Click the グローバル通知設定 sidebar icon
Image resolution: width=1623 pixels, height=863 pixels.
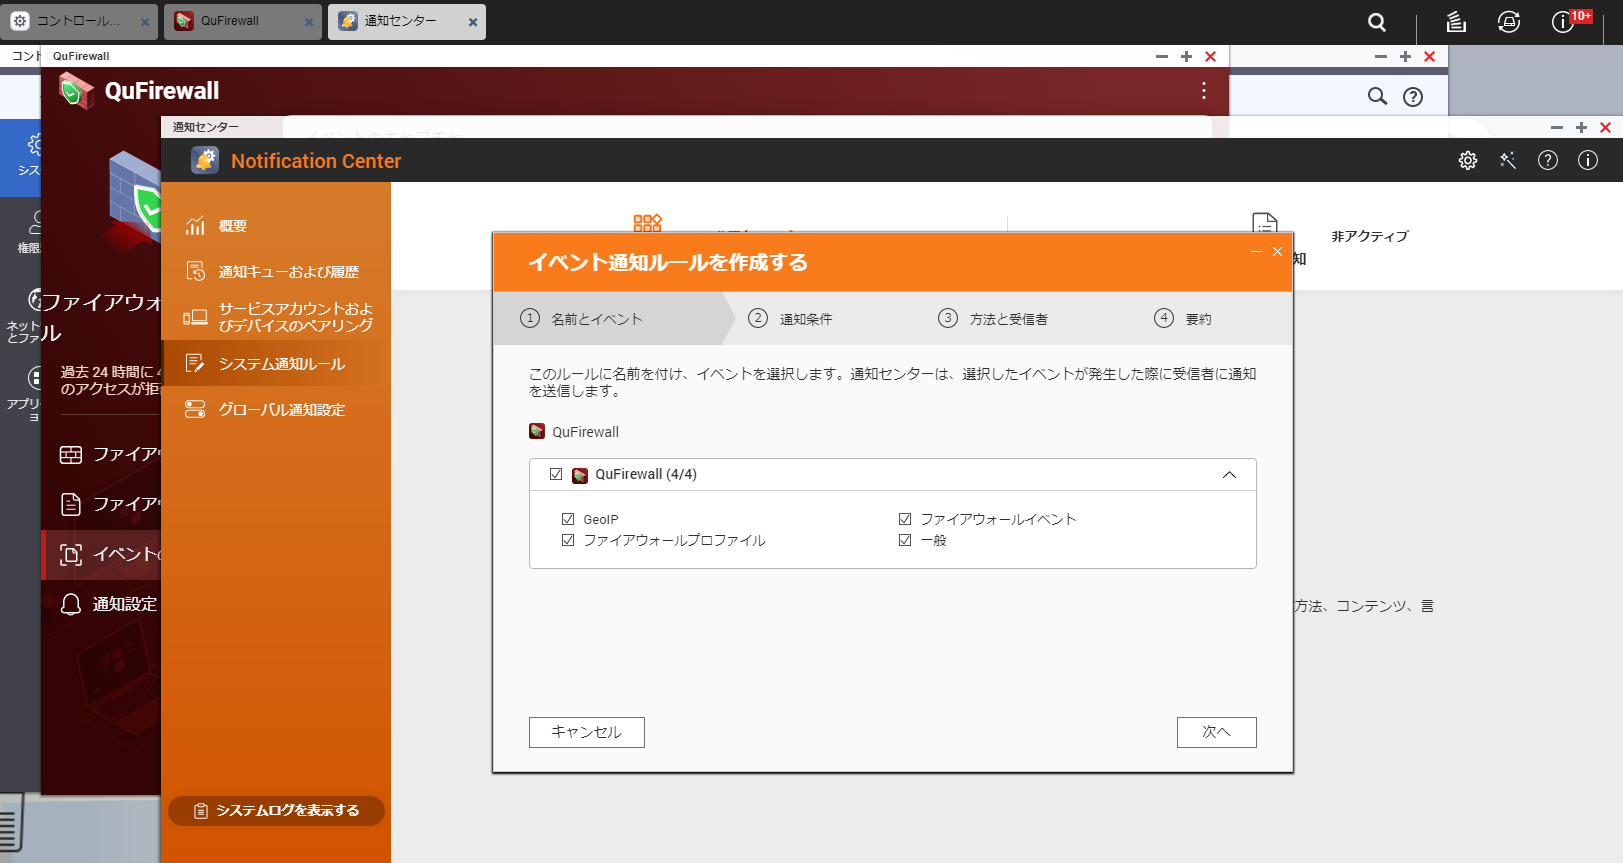tap(195, 409)
